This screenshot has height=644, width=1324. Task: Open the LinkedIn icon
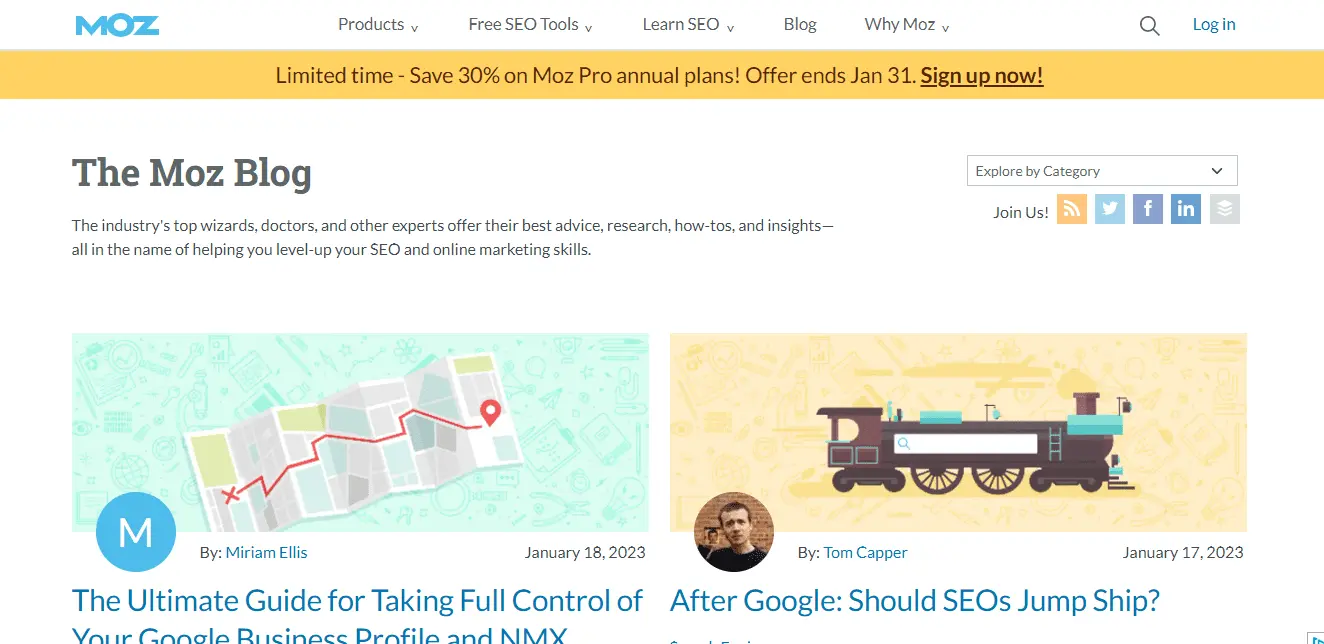tap(1185, 209)
